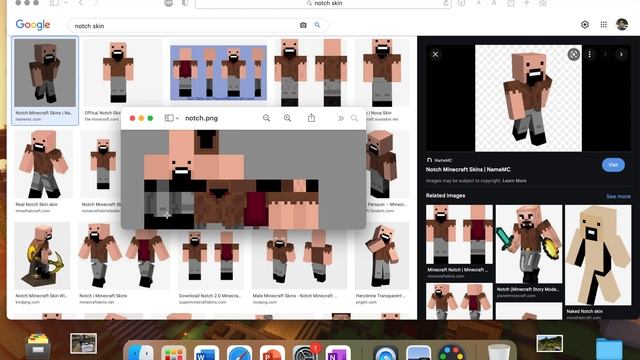Open the Google apps grid
Image resolution: width=640 pixels, height=360 pixels.
pos(604,24)
